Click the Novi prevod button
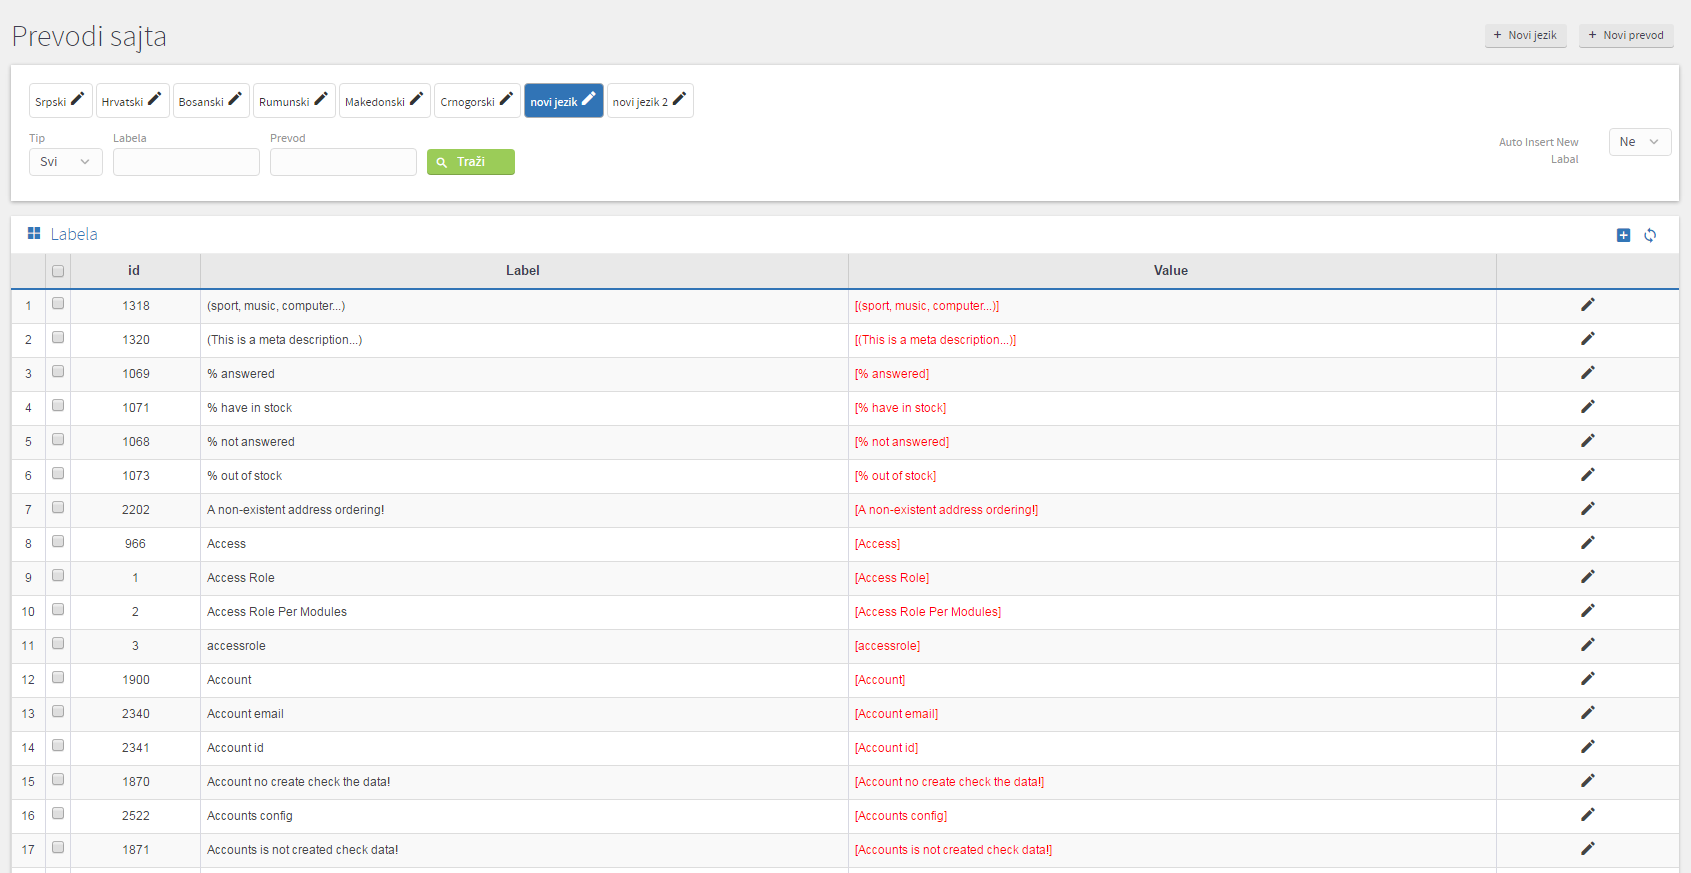The width and height of the screenshot is (1691, 873). tap(1626, 35)
